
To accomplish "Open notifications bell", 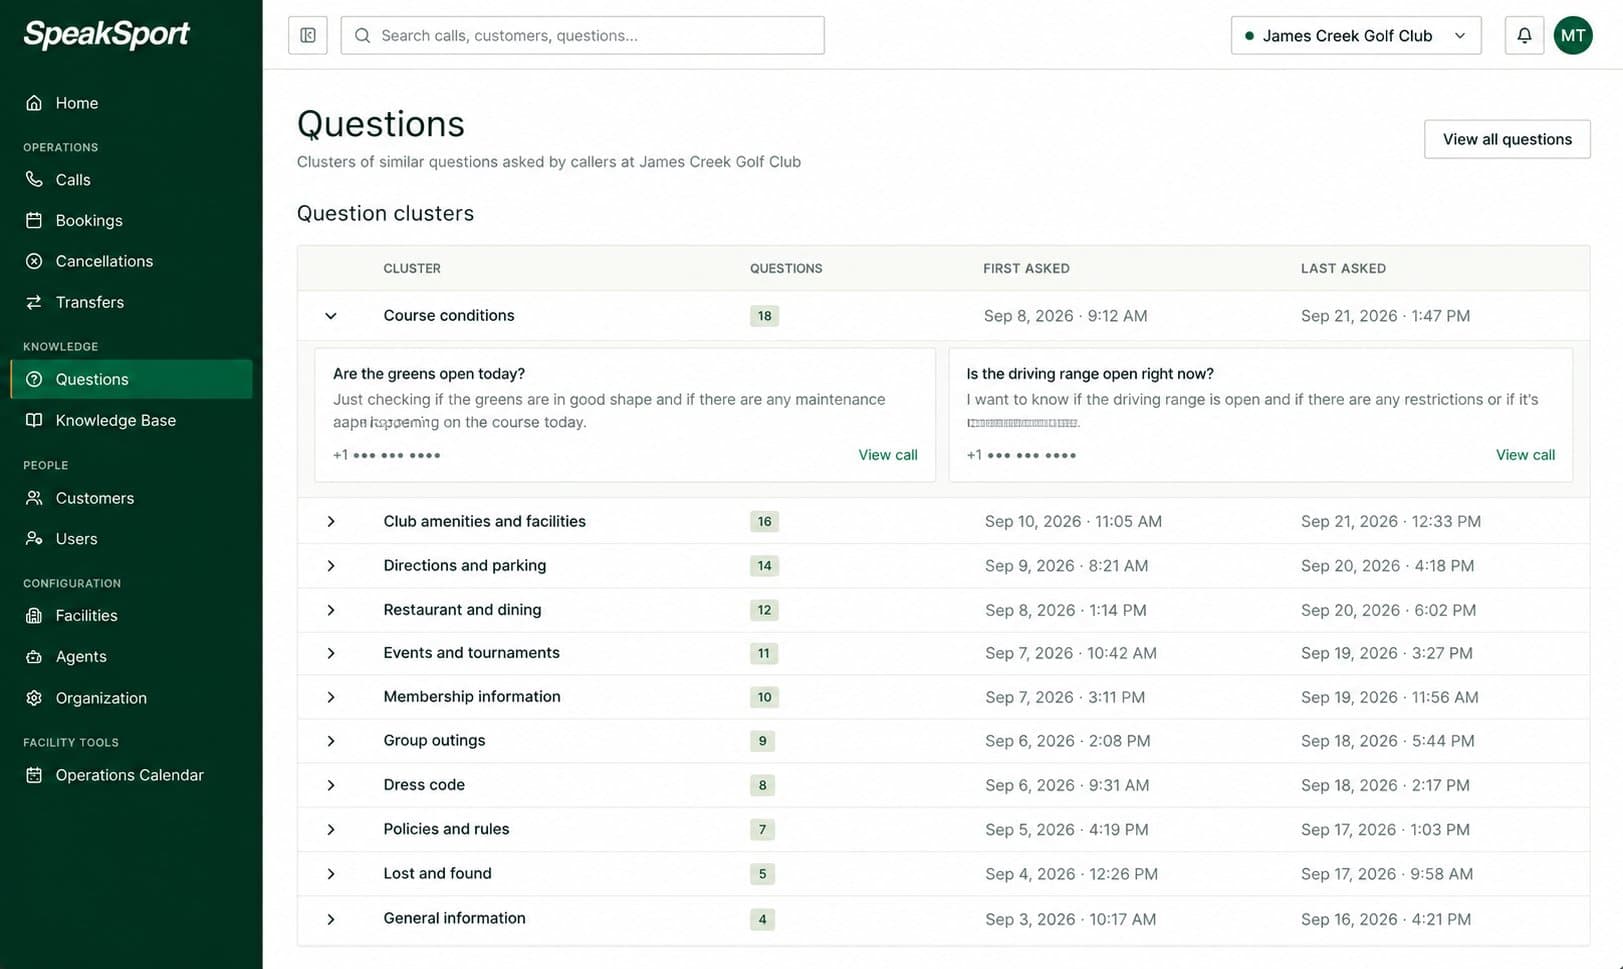I will click(1524, 35).
